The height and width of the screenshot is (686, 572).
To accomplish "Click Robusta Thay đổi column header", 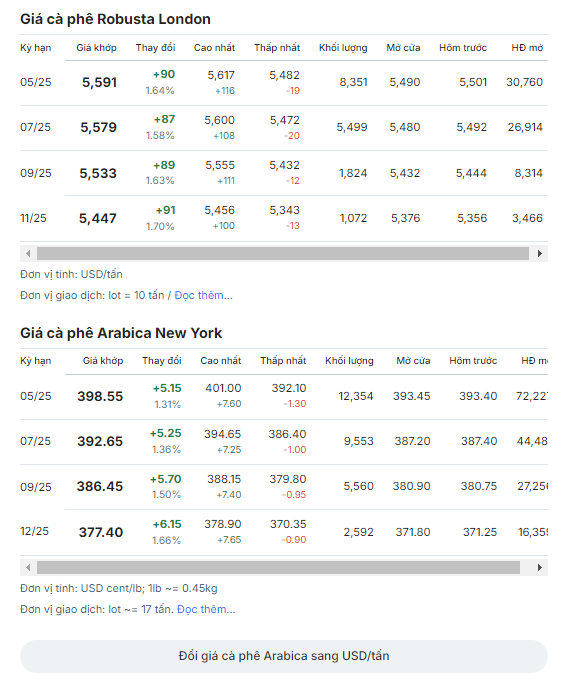I will pyautogui.click(x=156, y=48).
